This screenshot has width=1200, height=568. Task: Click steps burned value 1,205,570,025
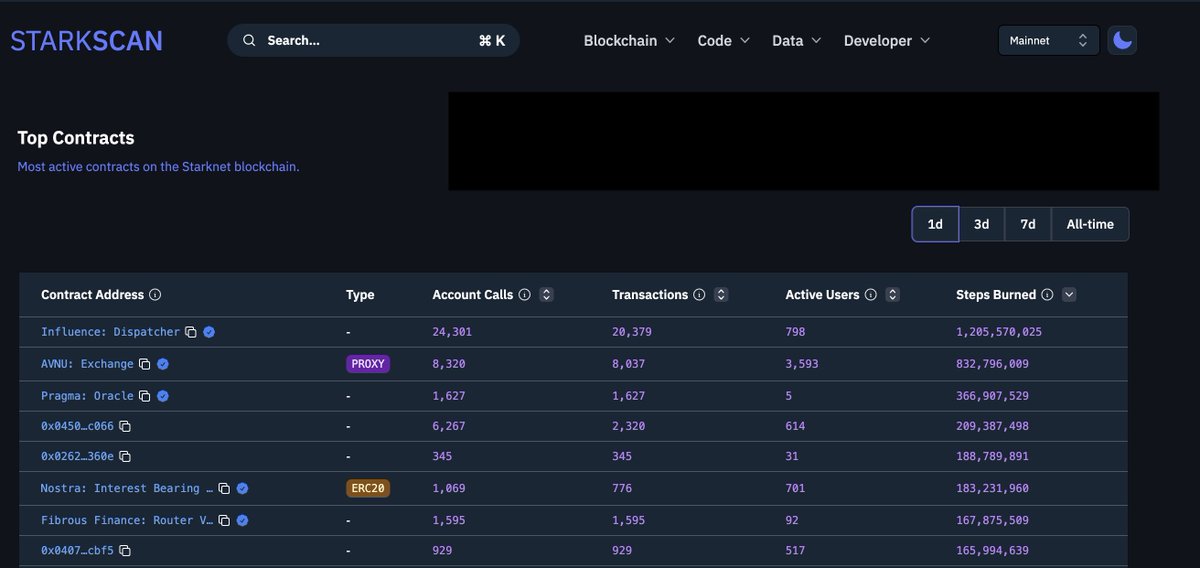pos(999,332)
